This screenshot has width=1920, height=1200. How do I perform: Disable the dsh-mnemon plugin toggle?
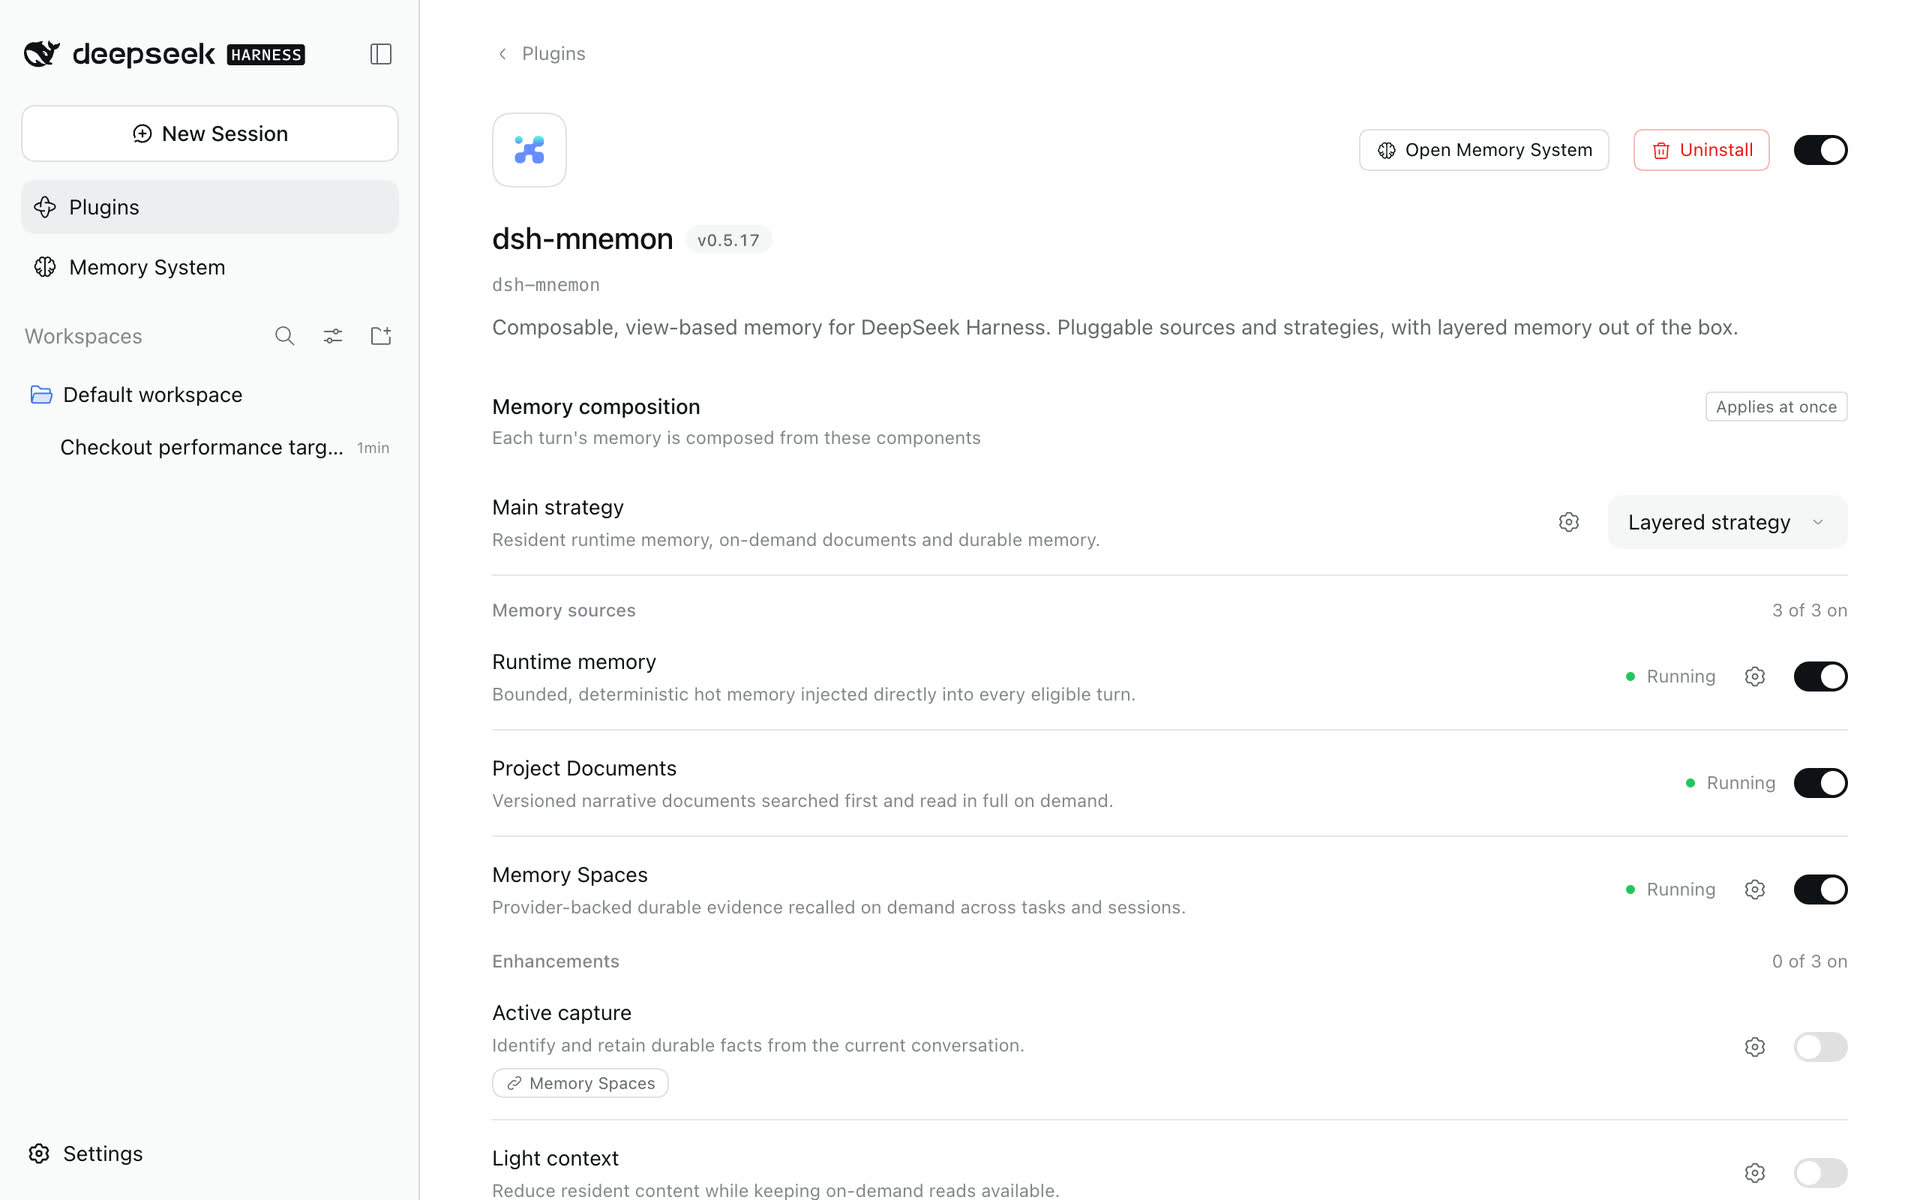1820,150
